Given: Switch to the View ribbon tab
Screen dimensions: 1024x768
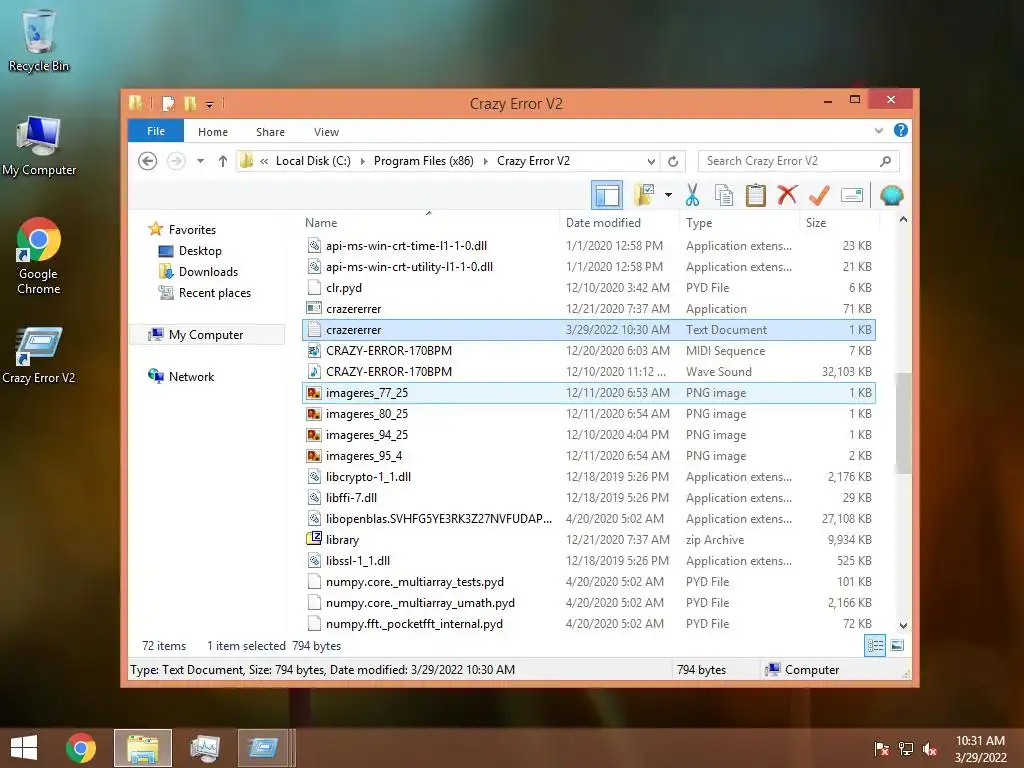Looking at the screenshot, I should tap(326, 132).
